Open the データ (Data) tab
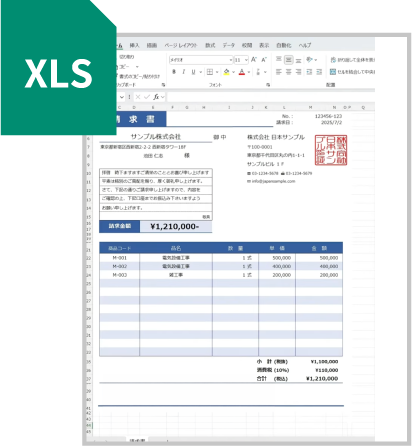This screenshot has width=412, height=446. pos(229,45)
